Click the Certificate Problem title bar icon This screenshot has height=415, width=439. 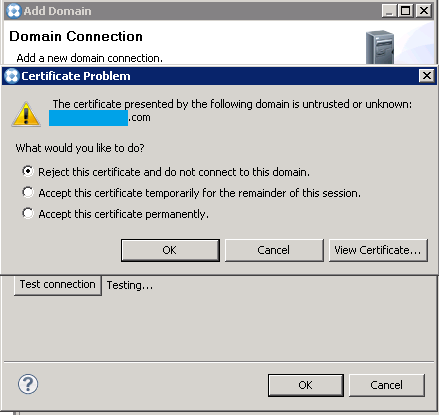click(12, 76)
